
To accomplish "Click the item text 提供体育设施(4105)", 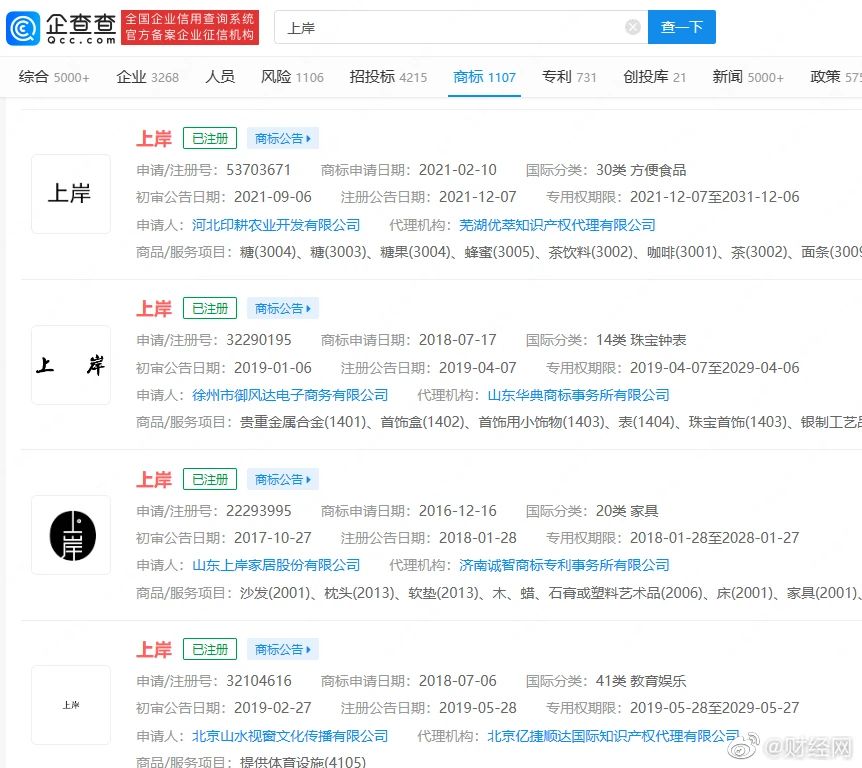I will coord(303,761).
